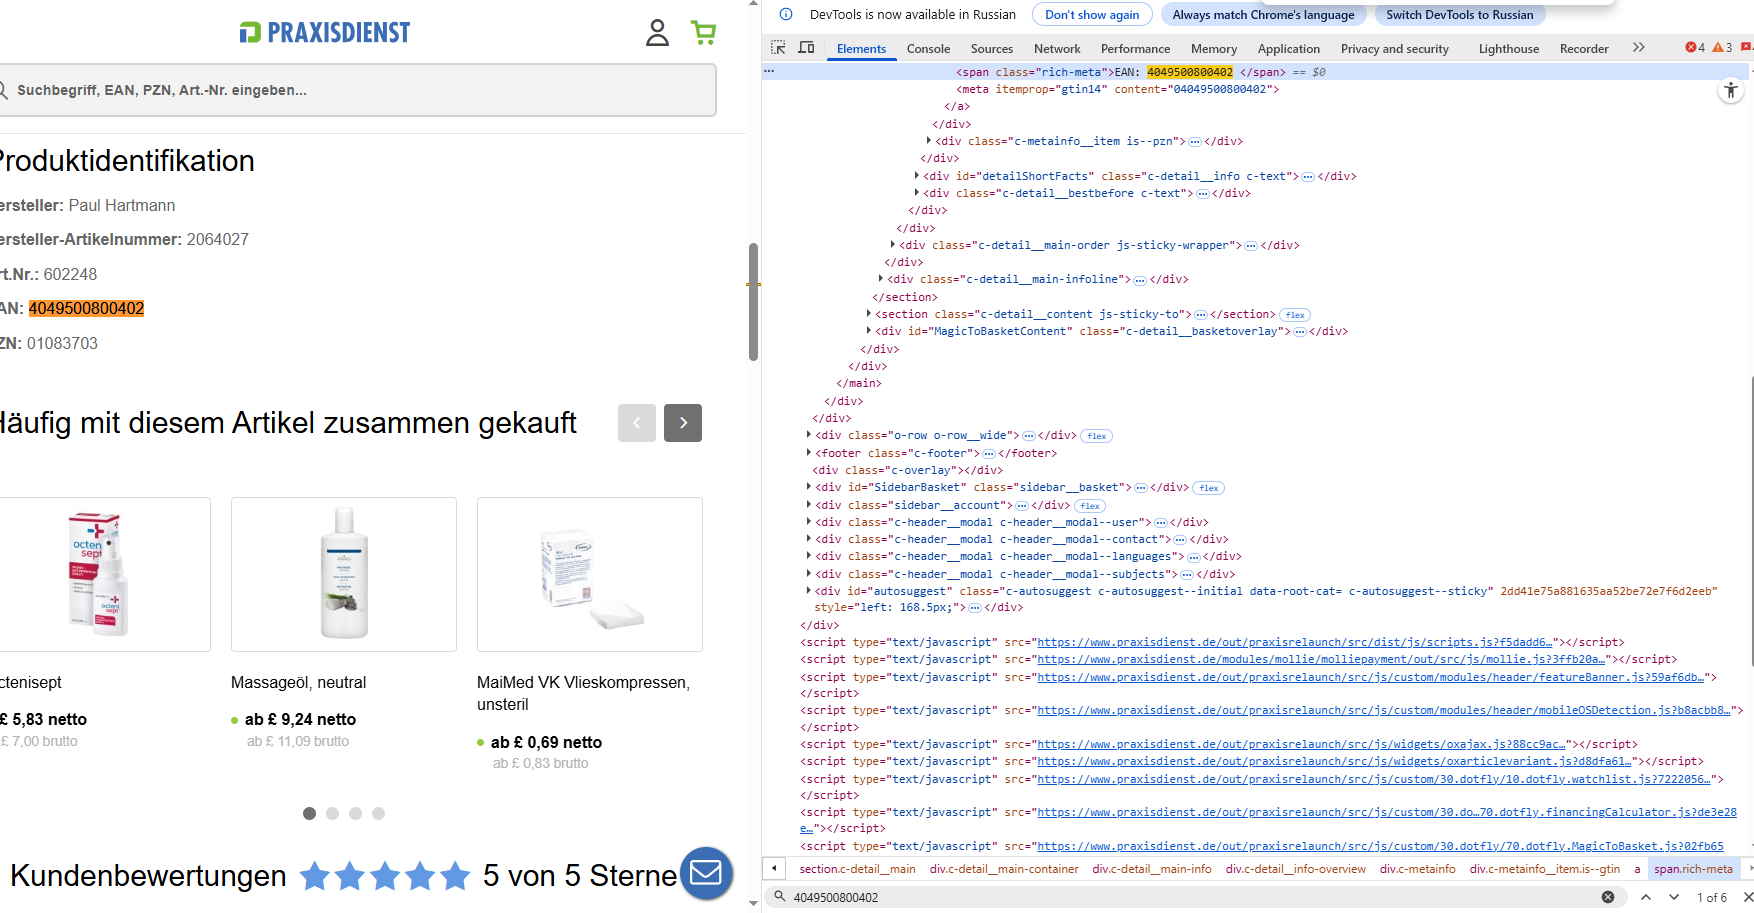Image resolution: width=1754 pixels, height=913 pixels.
Task: Close the DevTools search bar
Action: pyautogui.click(x=1747, y=897)
